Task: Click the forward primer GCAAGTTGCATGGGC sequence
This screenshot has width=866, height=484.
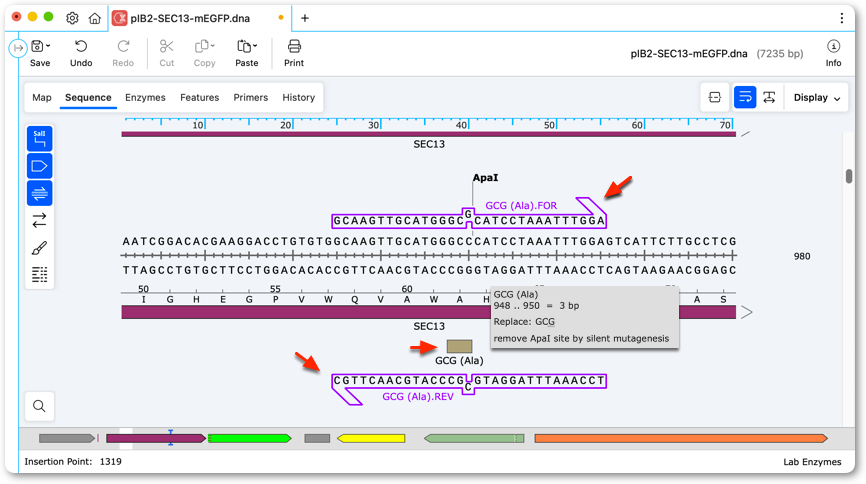Action: click(x=398, y=221)
